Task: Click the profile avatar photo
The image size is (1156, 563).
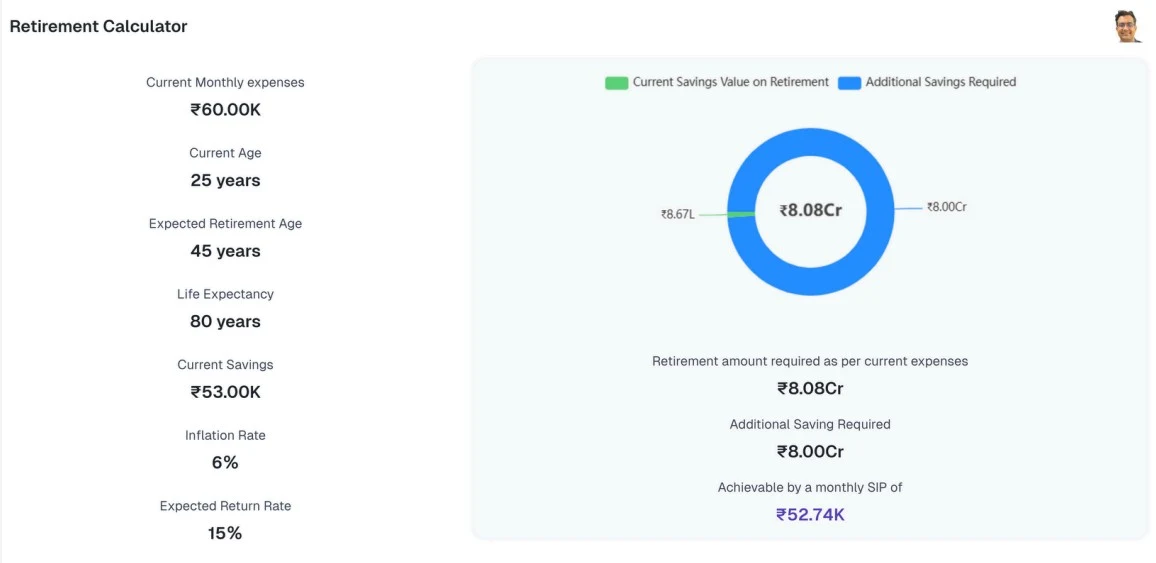Action: [1128, 26]
